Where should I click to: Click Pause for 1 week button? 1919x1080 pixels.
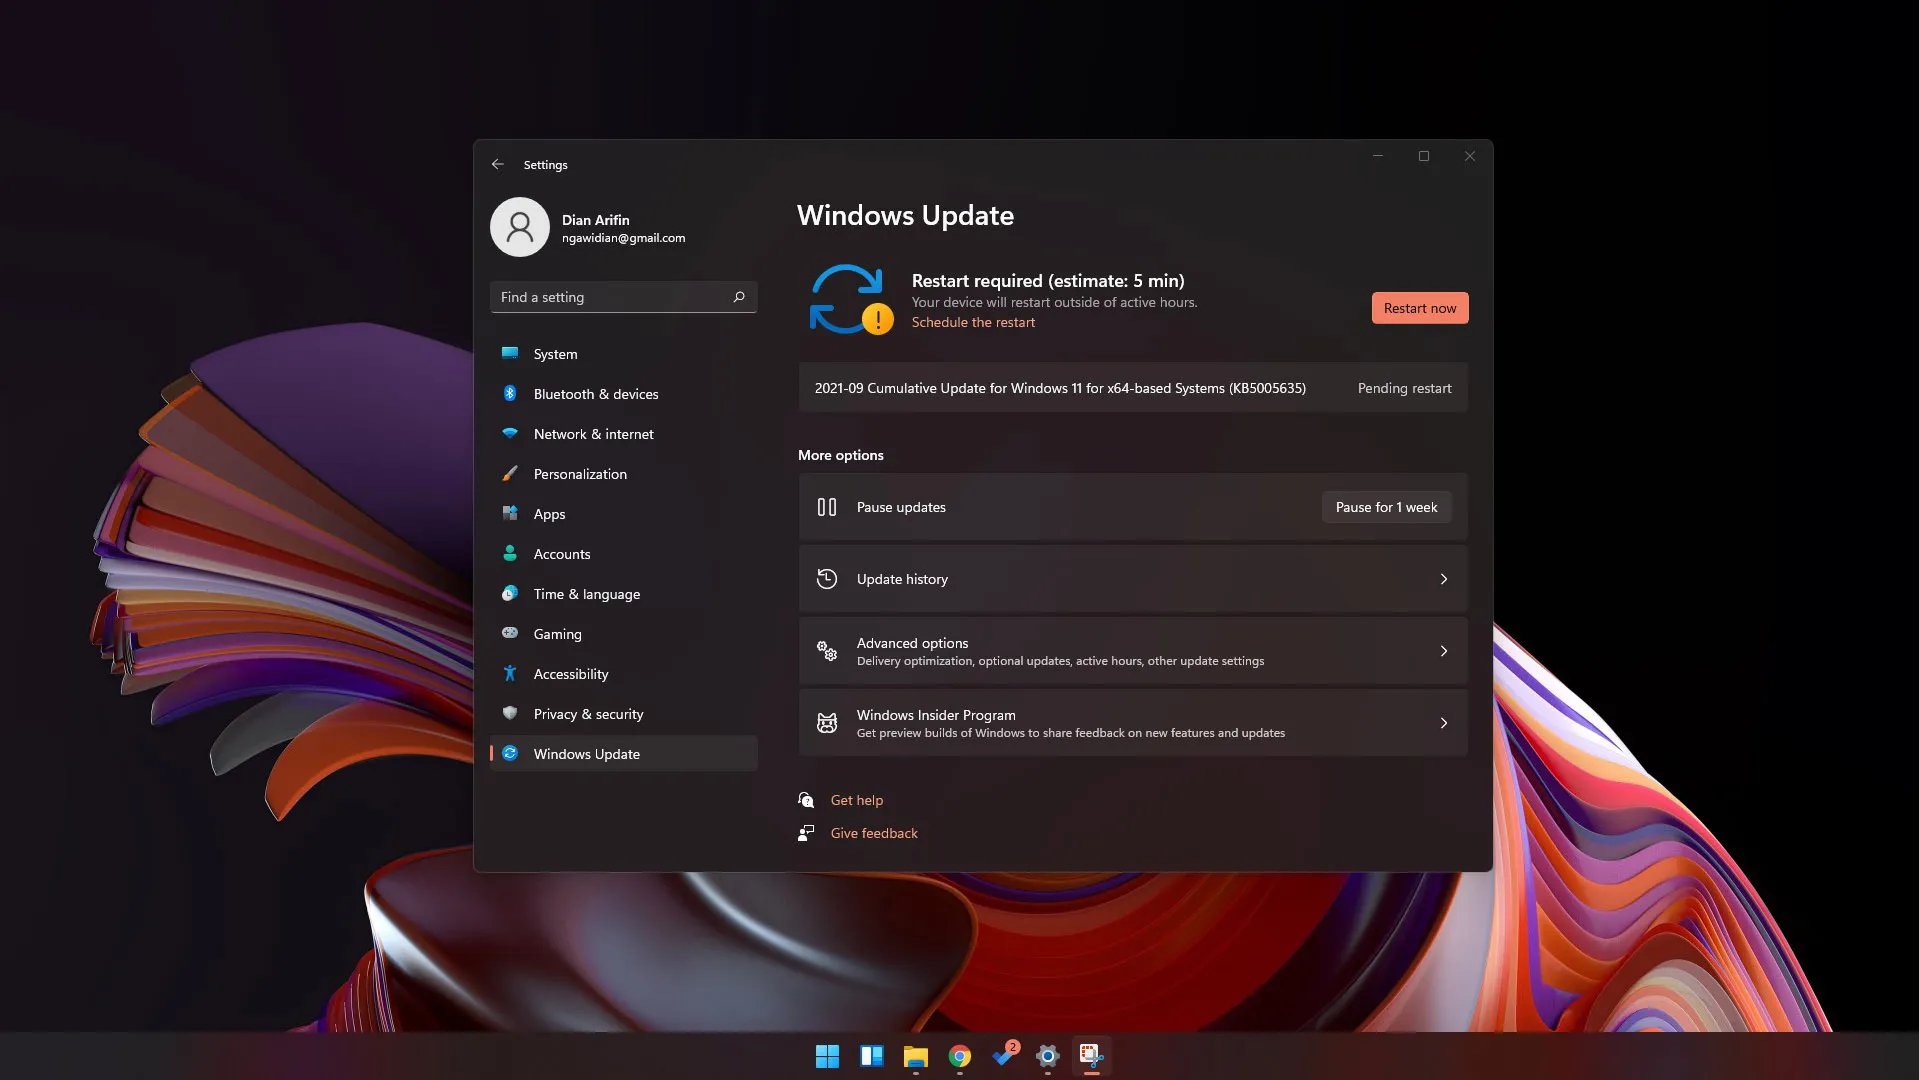coord(1386,507)
